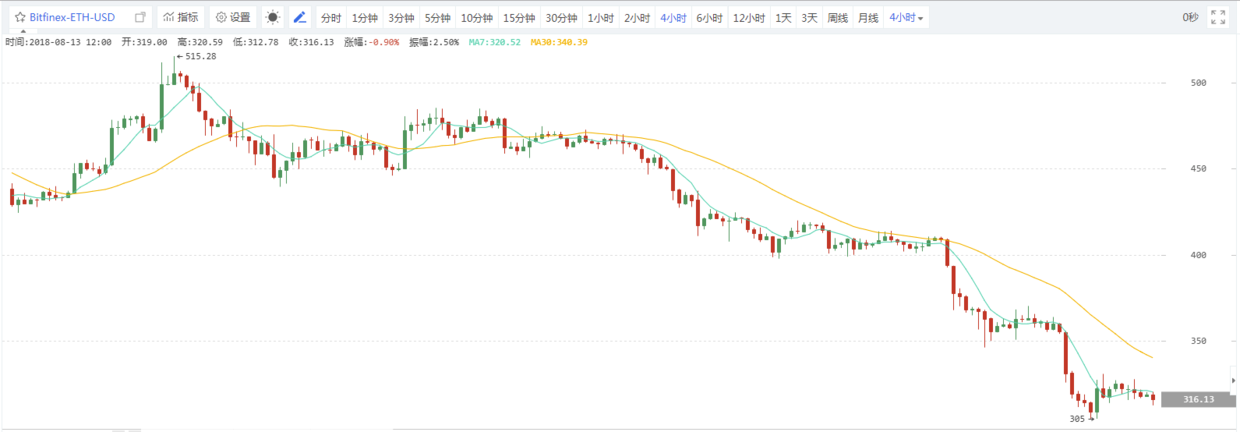The width and height of the screenshot is (1240, 432).
Task: Open the 设置 settings panel
Action: 234,17
